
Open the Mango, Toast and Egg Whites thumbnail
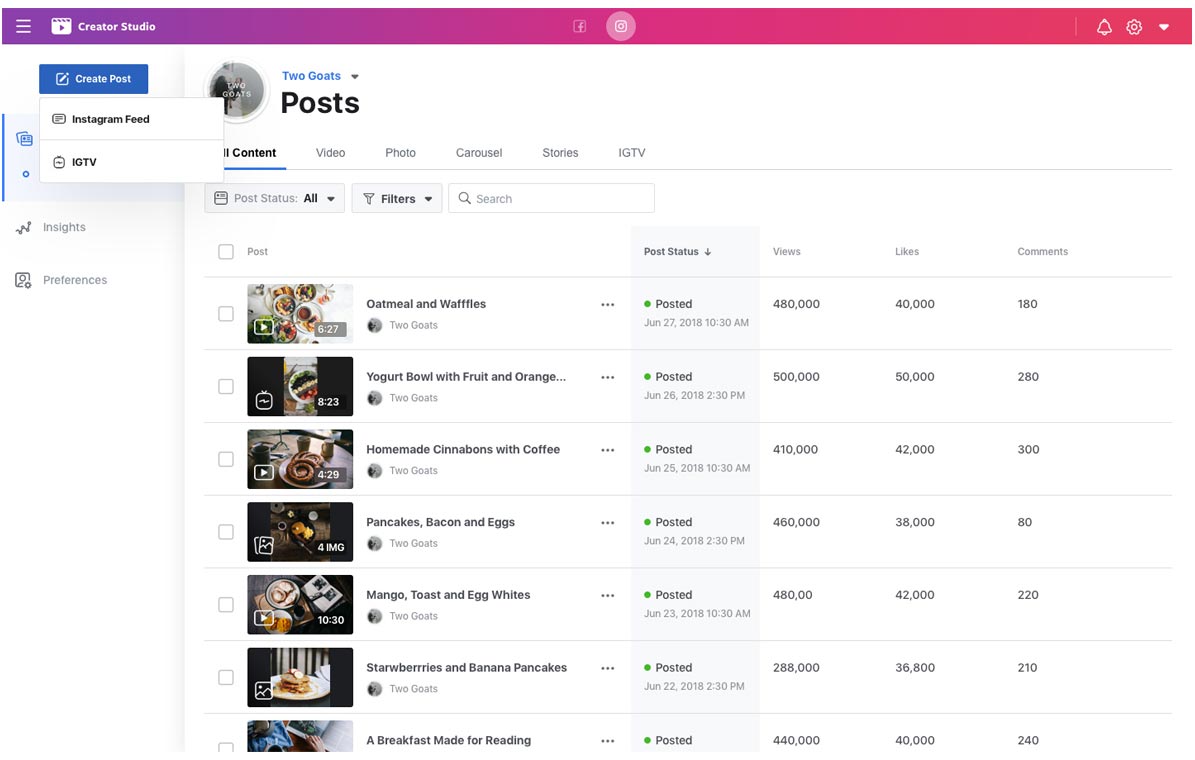point(300,604)
